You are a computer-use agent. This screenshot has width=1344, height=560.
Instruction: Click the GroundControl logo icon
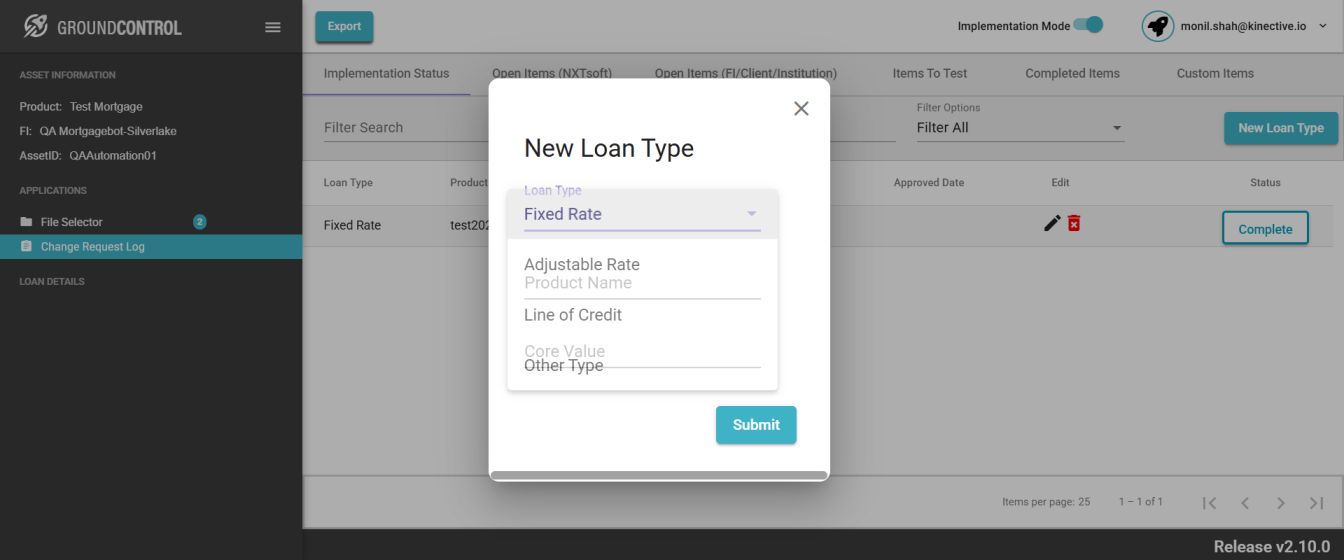(x=36, y=27)
